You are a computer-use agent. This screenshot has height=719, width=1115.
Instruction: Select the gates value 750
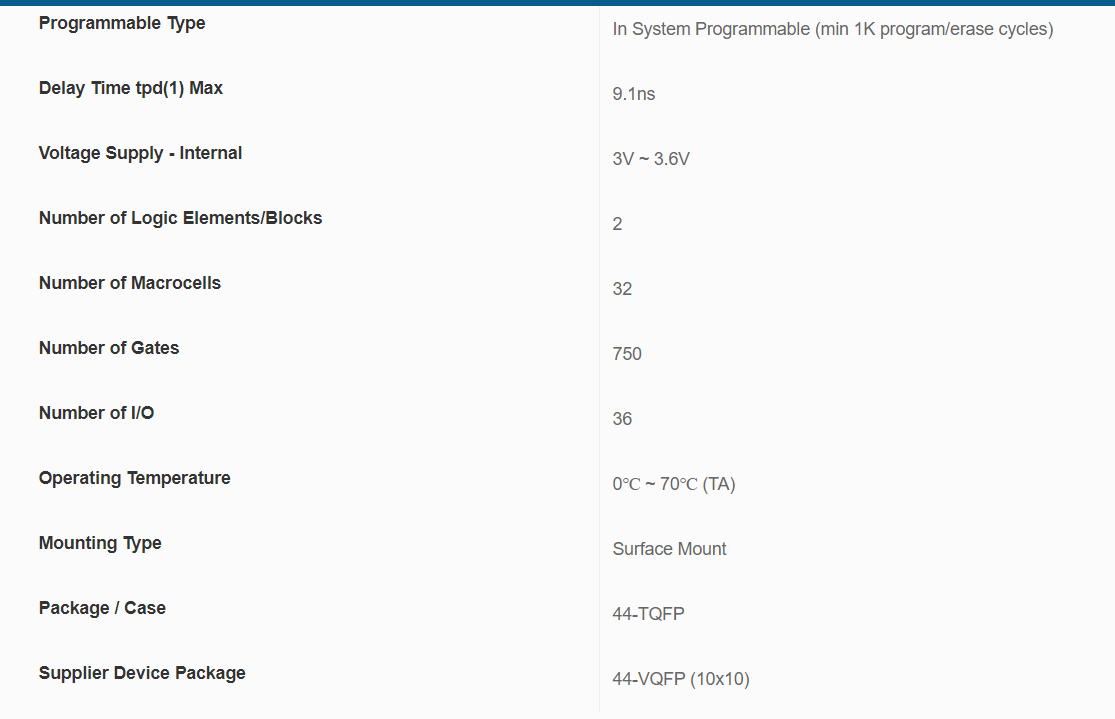click(627, 354)
